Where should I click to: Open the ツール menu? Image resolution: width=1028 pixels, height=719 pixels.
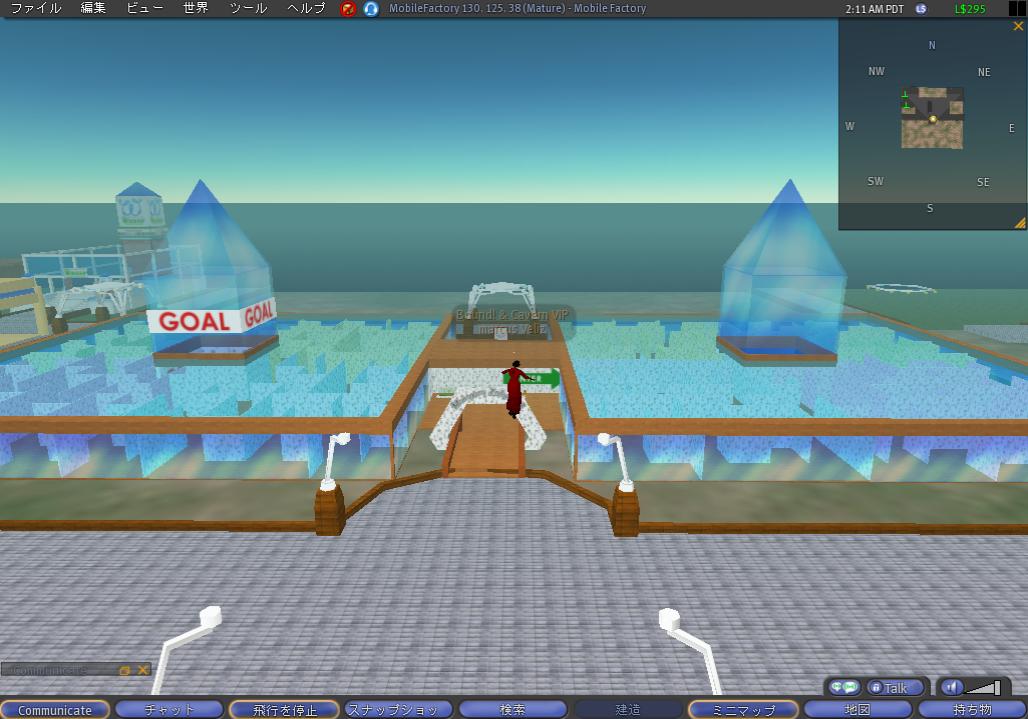[248, 8]
